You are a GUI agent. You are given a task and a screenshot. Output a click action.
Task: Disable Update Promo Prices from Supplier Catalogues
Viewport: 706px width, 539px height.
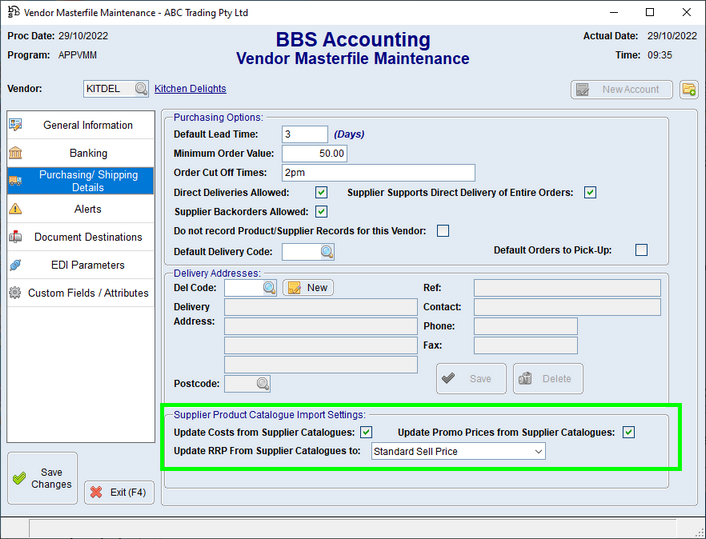[x=628, y=432]
